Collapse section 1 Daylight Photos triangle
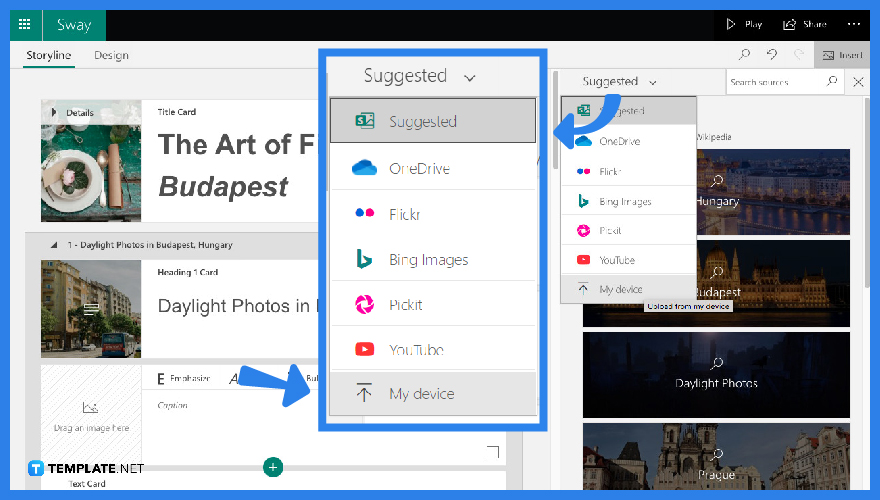 (x=54, y=245)
